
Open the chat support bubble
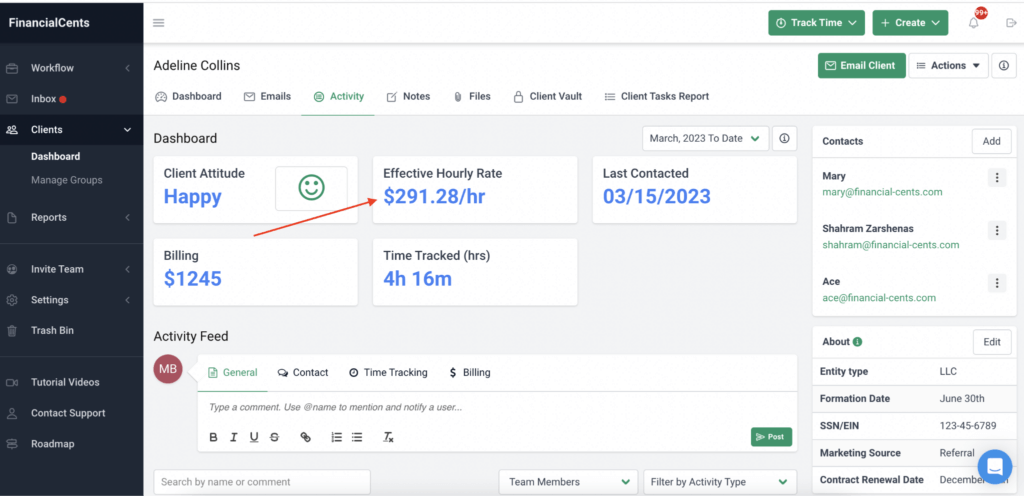point(994,466)
